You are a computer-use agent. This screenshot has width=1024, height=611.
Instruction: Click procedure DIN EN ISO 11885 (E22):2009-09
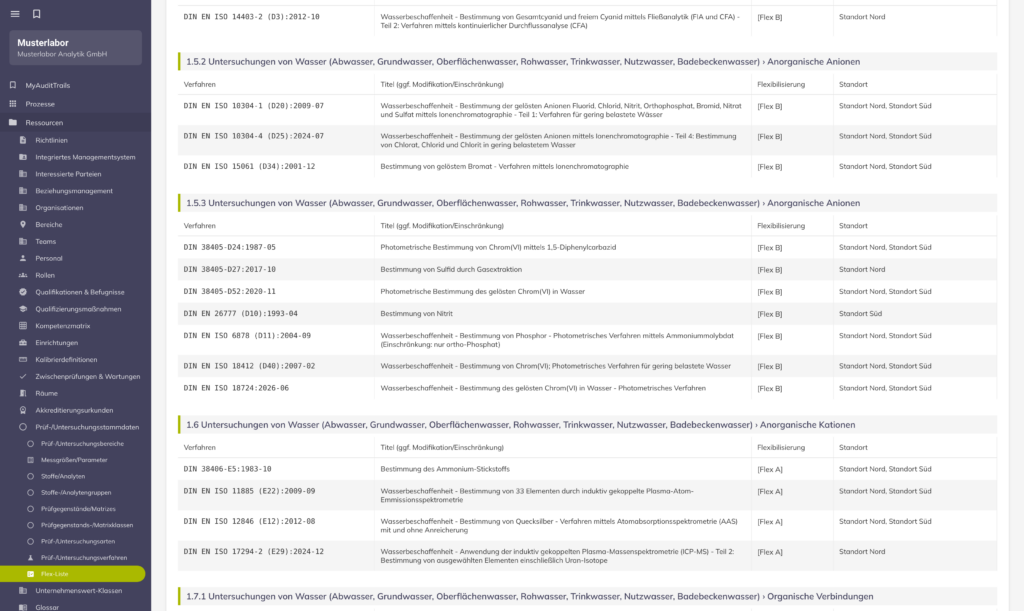coord(249,491)
